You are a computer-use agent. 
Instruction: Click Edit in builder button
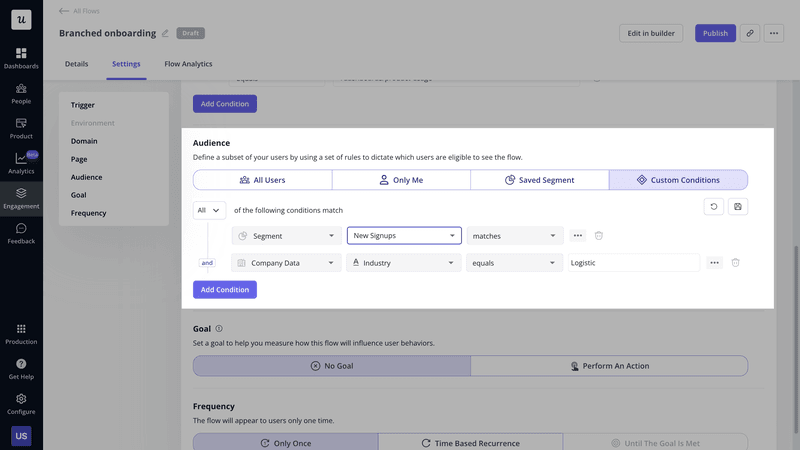click(651, 33)
